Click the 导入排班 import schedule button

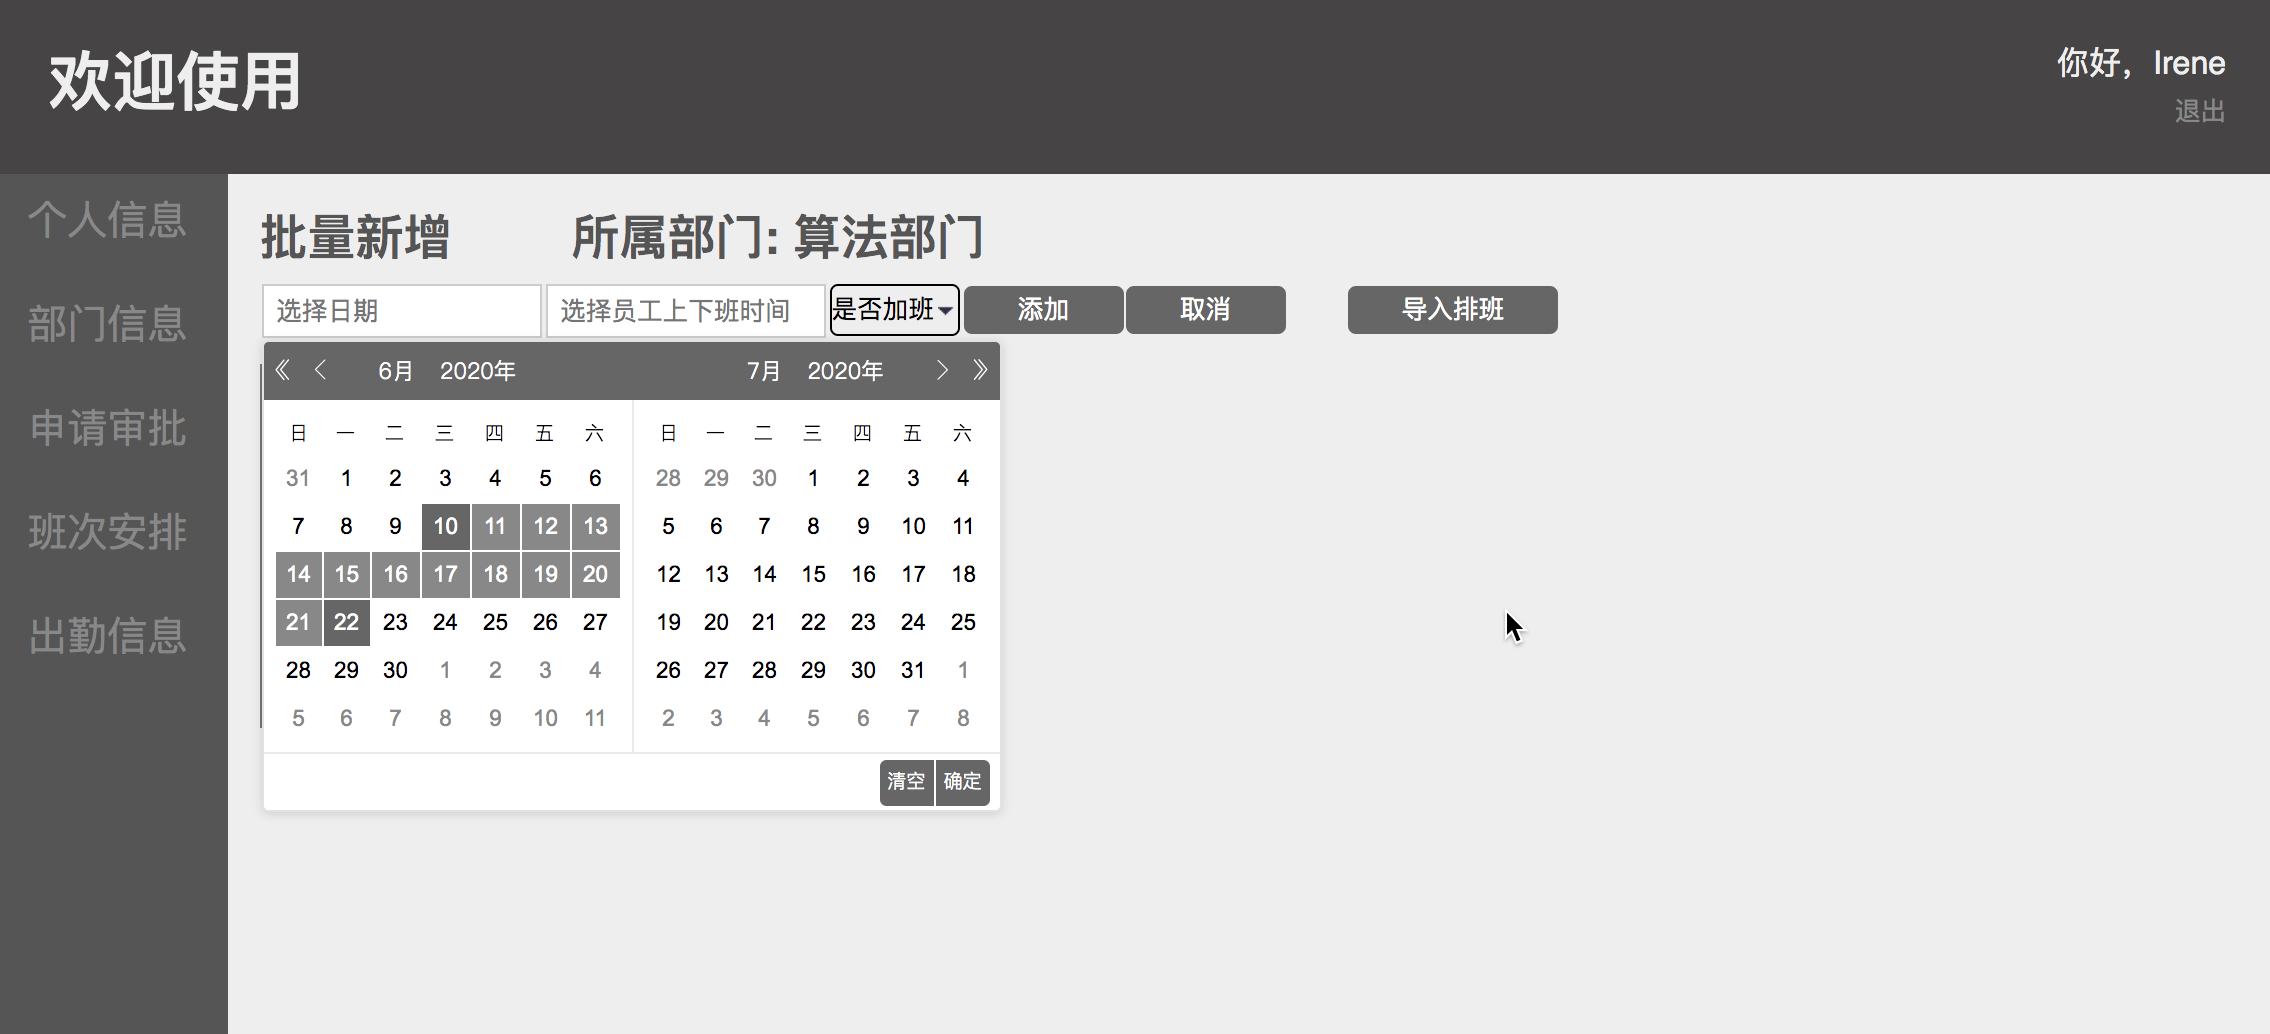[x=1452, y=310]
